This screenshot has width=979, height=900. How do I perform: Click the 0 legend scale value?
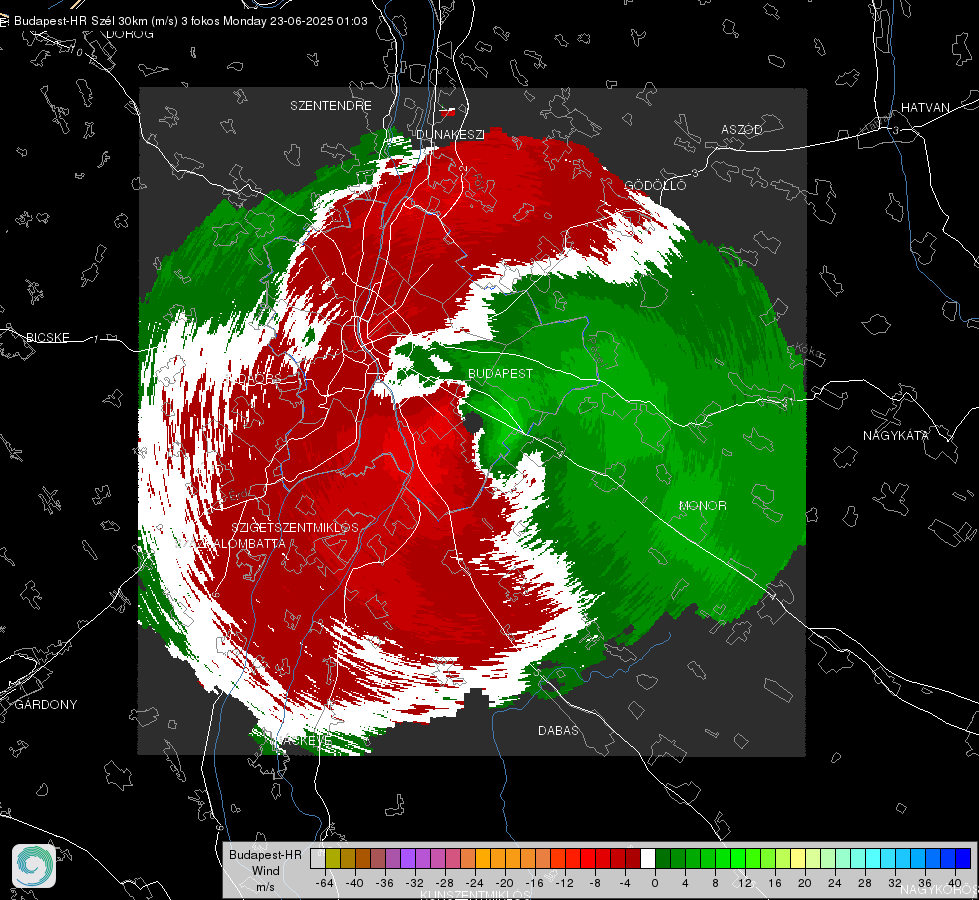pyautogui.click(x=655, y=883)
